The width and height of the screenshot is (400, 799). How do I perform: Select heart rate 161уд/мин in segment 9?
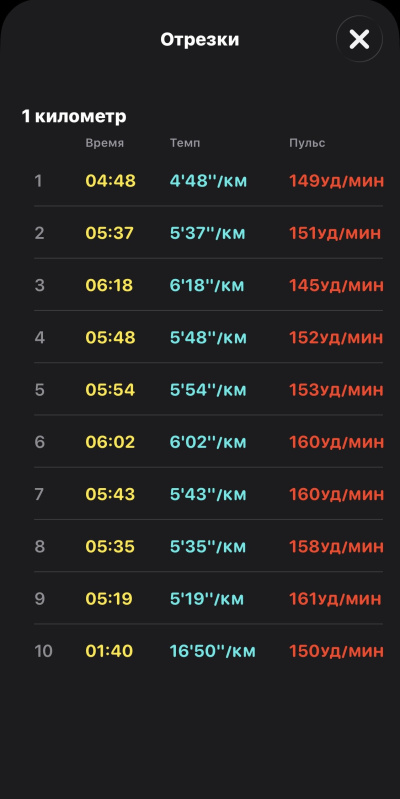click(335, 599)
